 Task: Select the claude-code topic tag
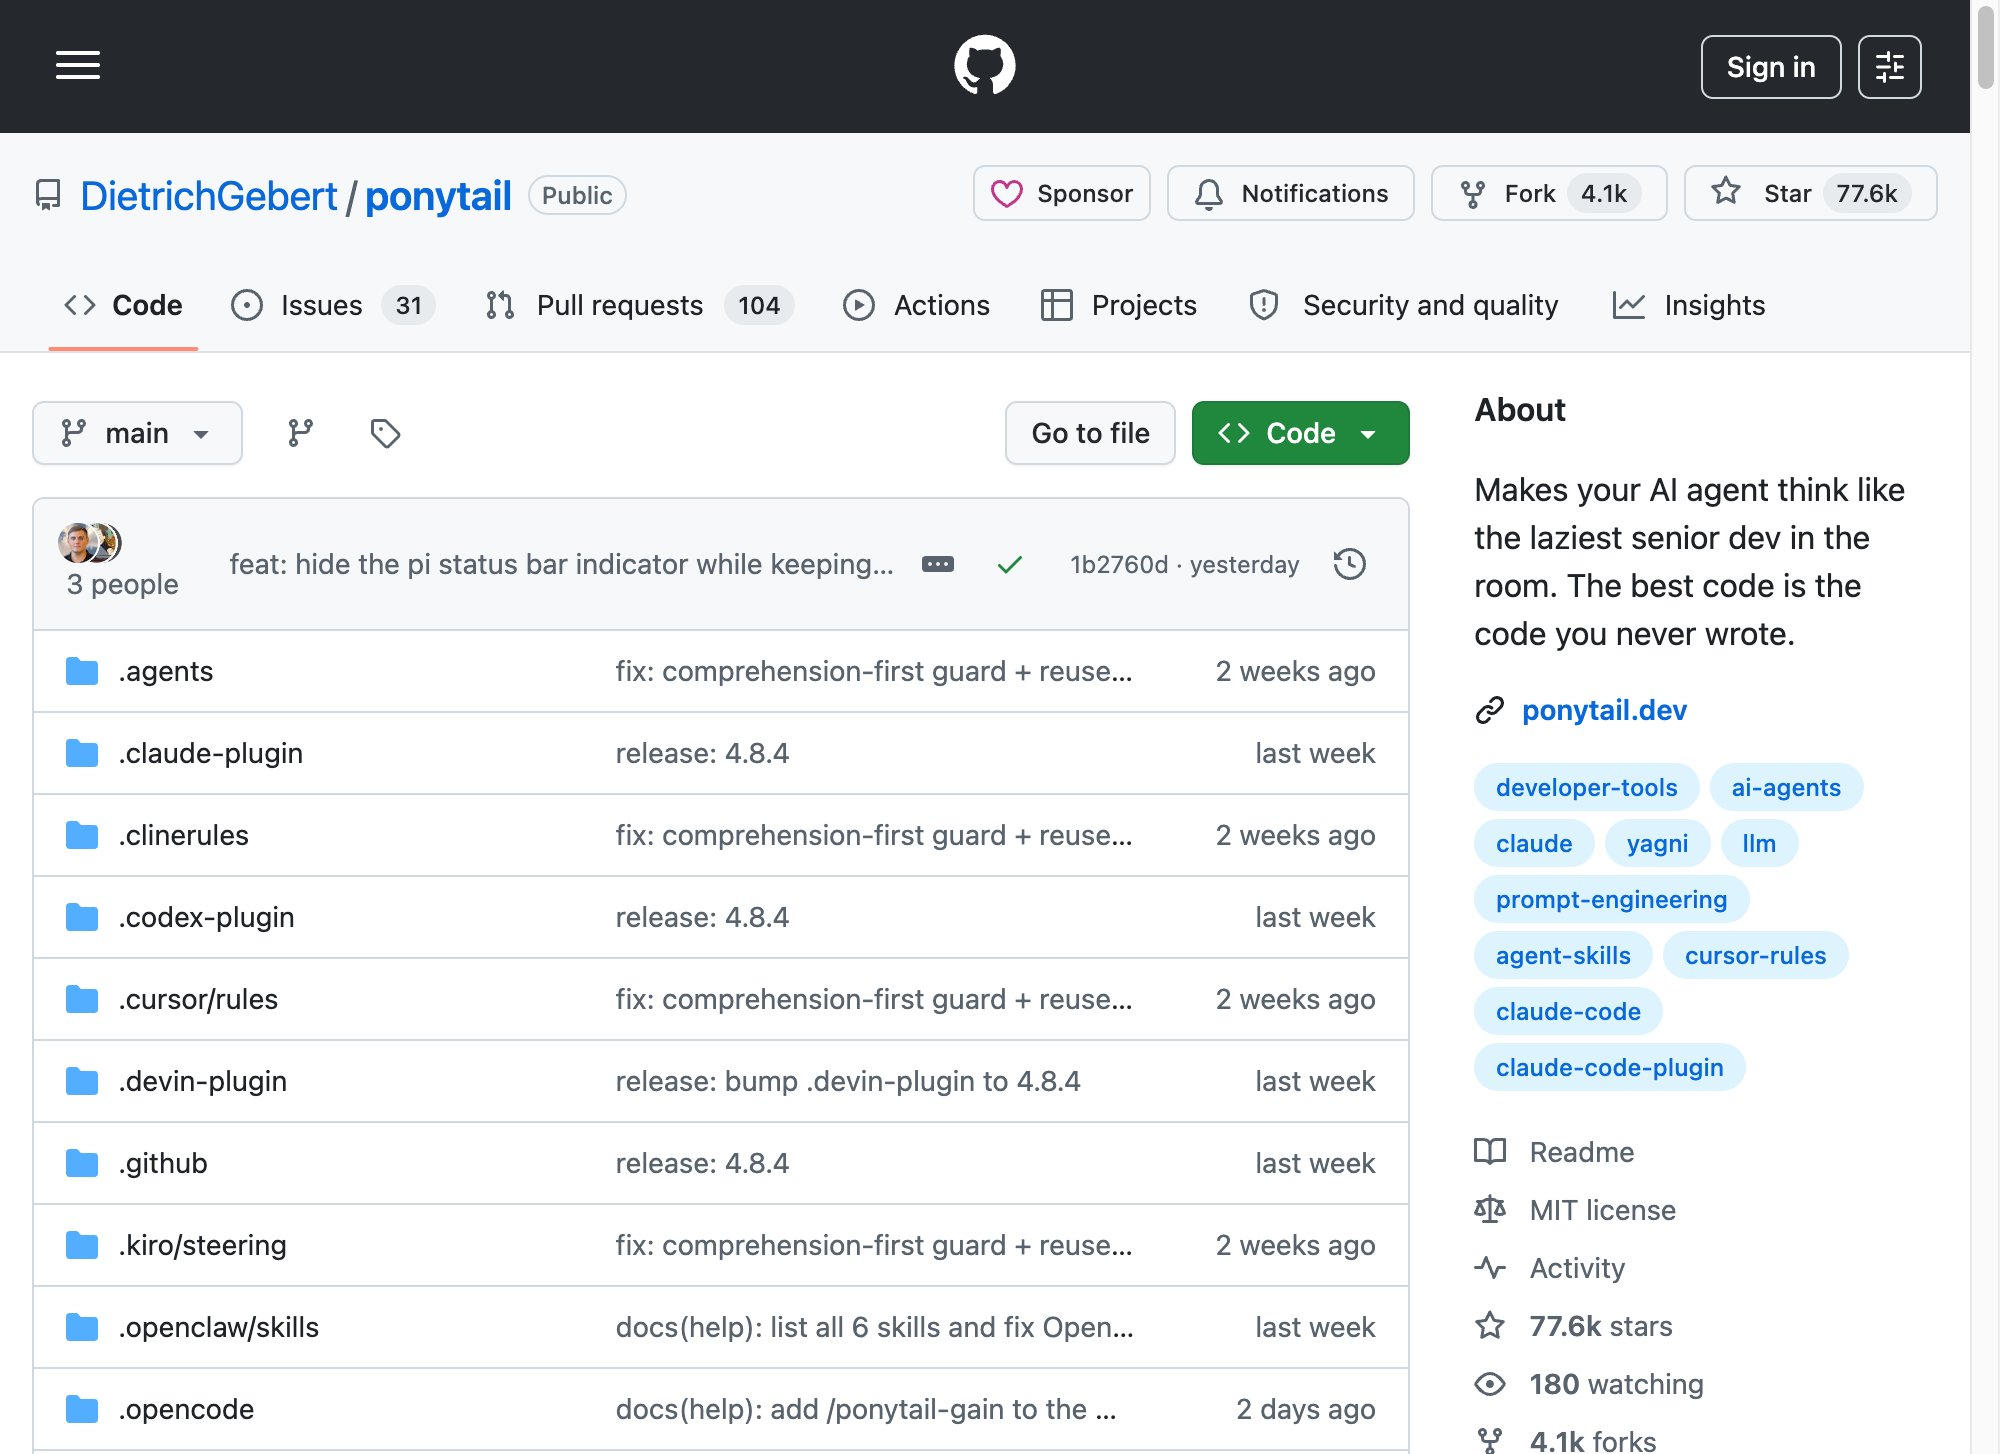1568,1011
